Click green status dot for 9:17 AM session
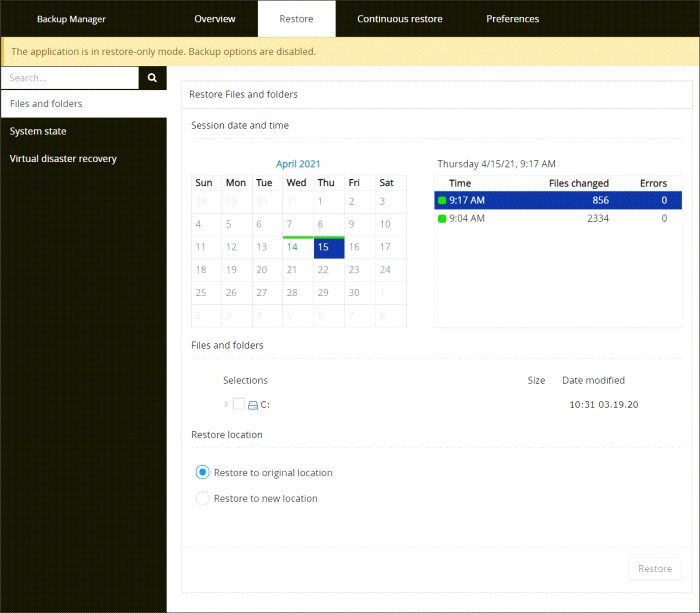 coord(442,201)
